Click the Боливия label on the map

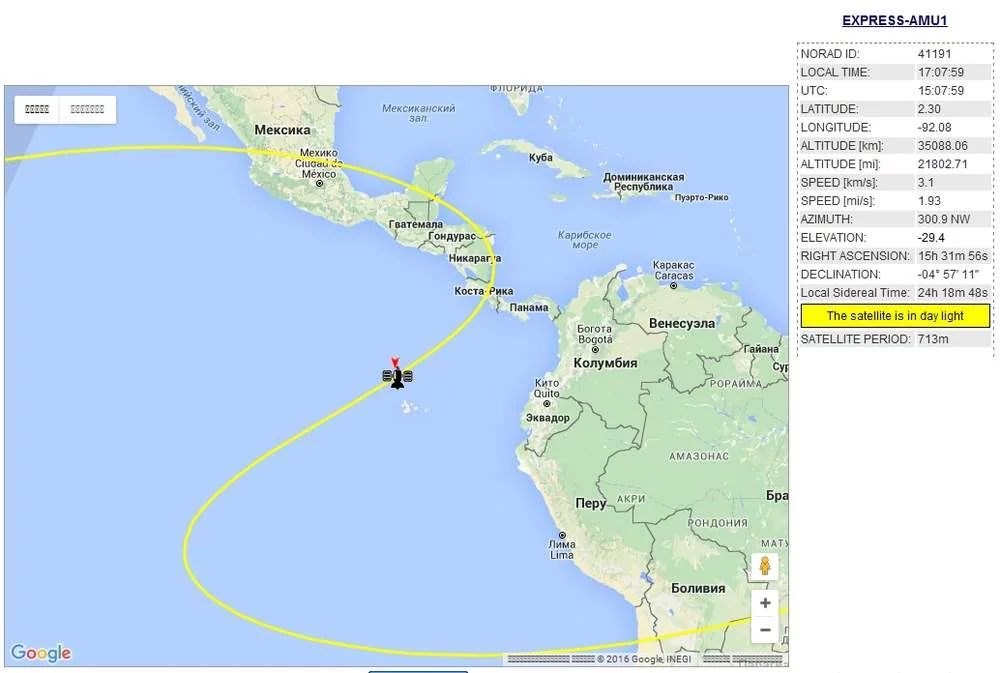tap(698, 588)
